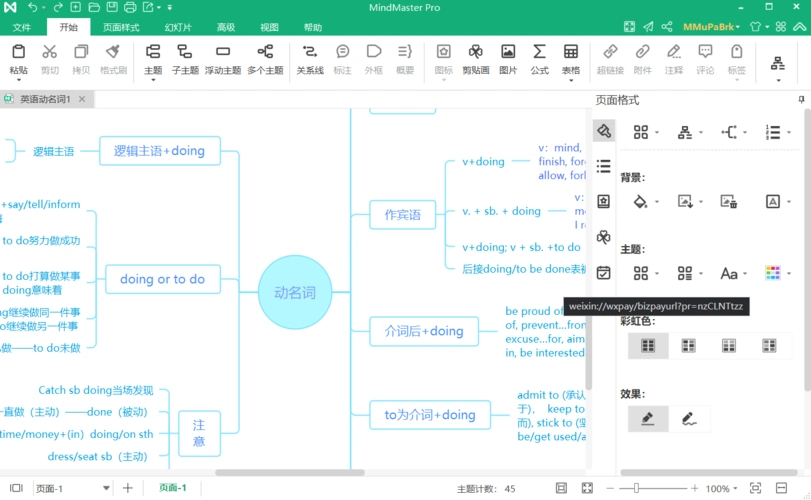Screen dimensions: 811x500
Task: Open the 剪贴画 clipart tool
Action: tap(476, 52)
